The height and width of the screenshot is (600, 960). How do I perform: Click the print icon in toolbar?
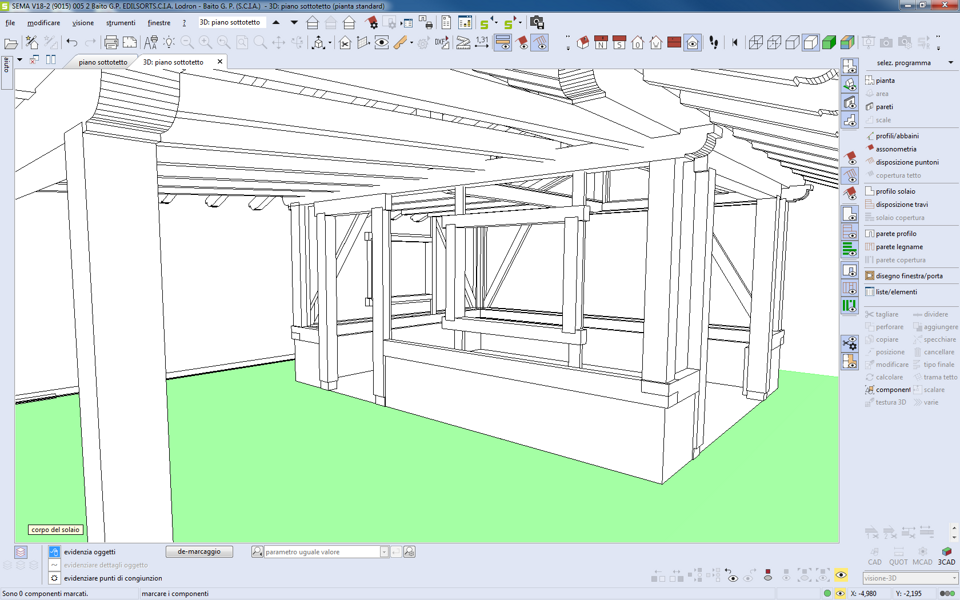(111, 43)
